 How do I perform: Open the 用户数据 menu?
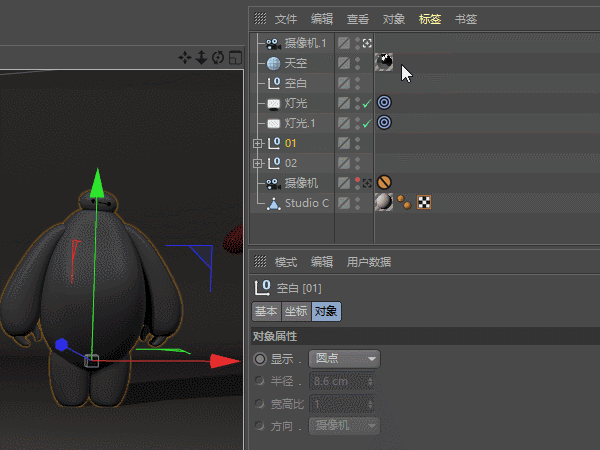(x=368, y=262)
